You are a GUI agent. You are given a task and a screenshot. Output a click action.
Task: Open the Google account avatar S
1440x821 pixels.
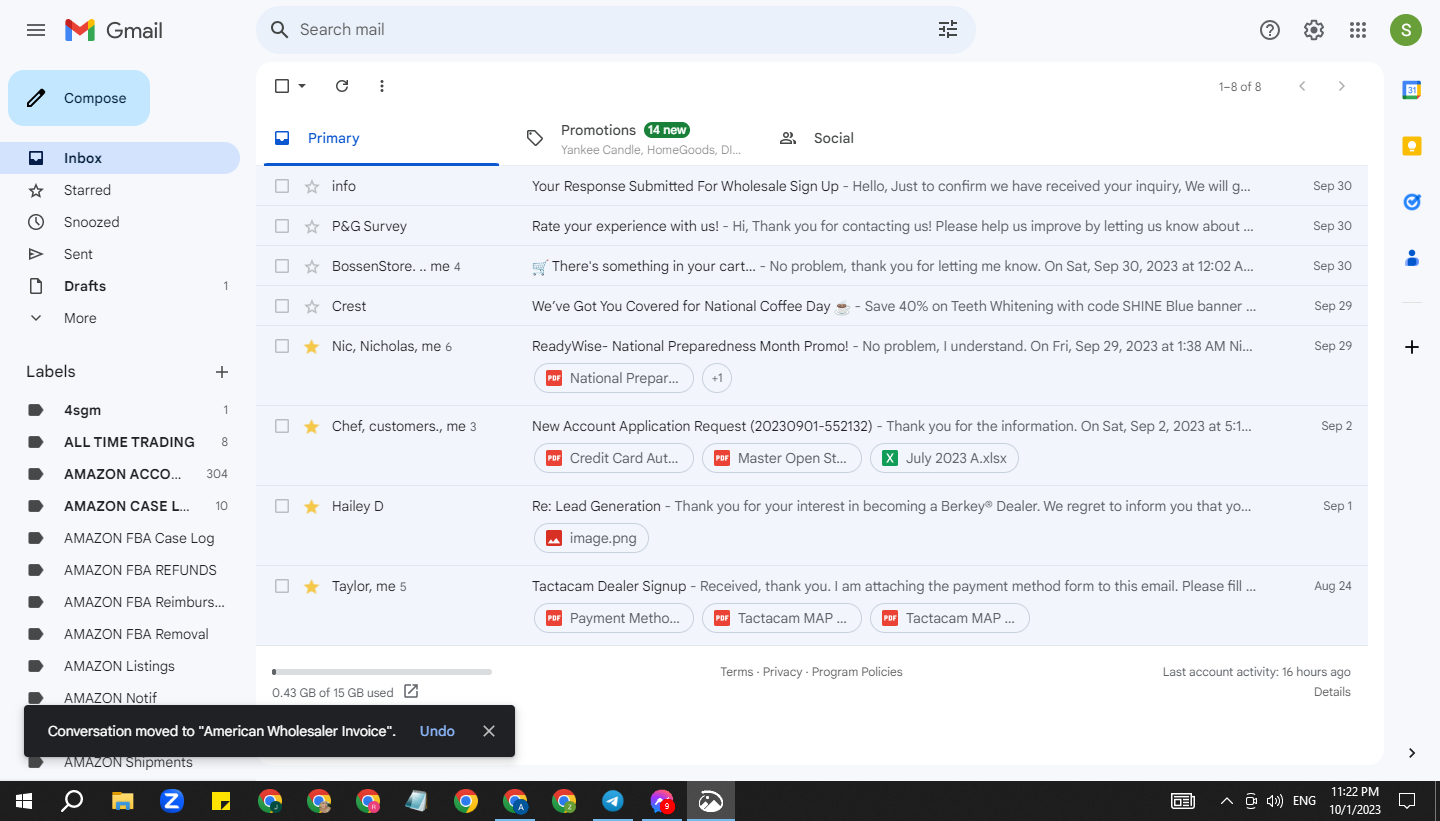1406,30
